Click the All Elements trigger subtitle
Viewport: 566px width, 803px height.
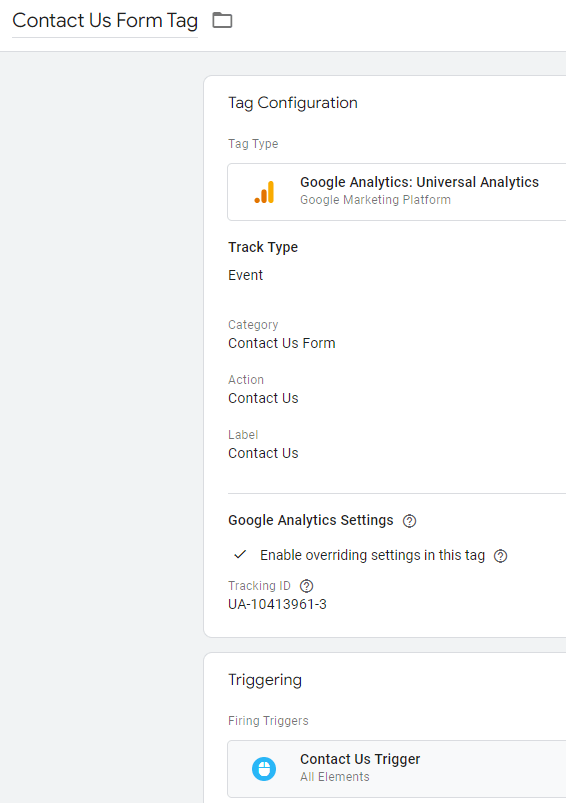(x=334, y=777)
